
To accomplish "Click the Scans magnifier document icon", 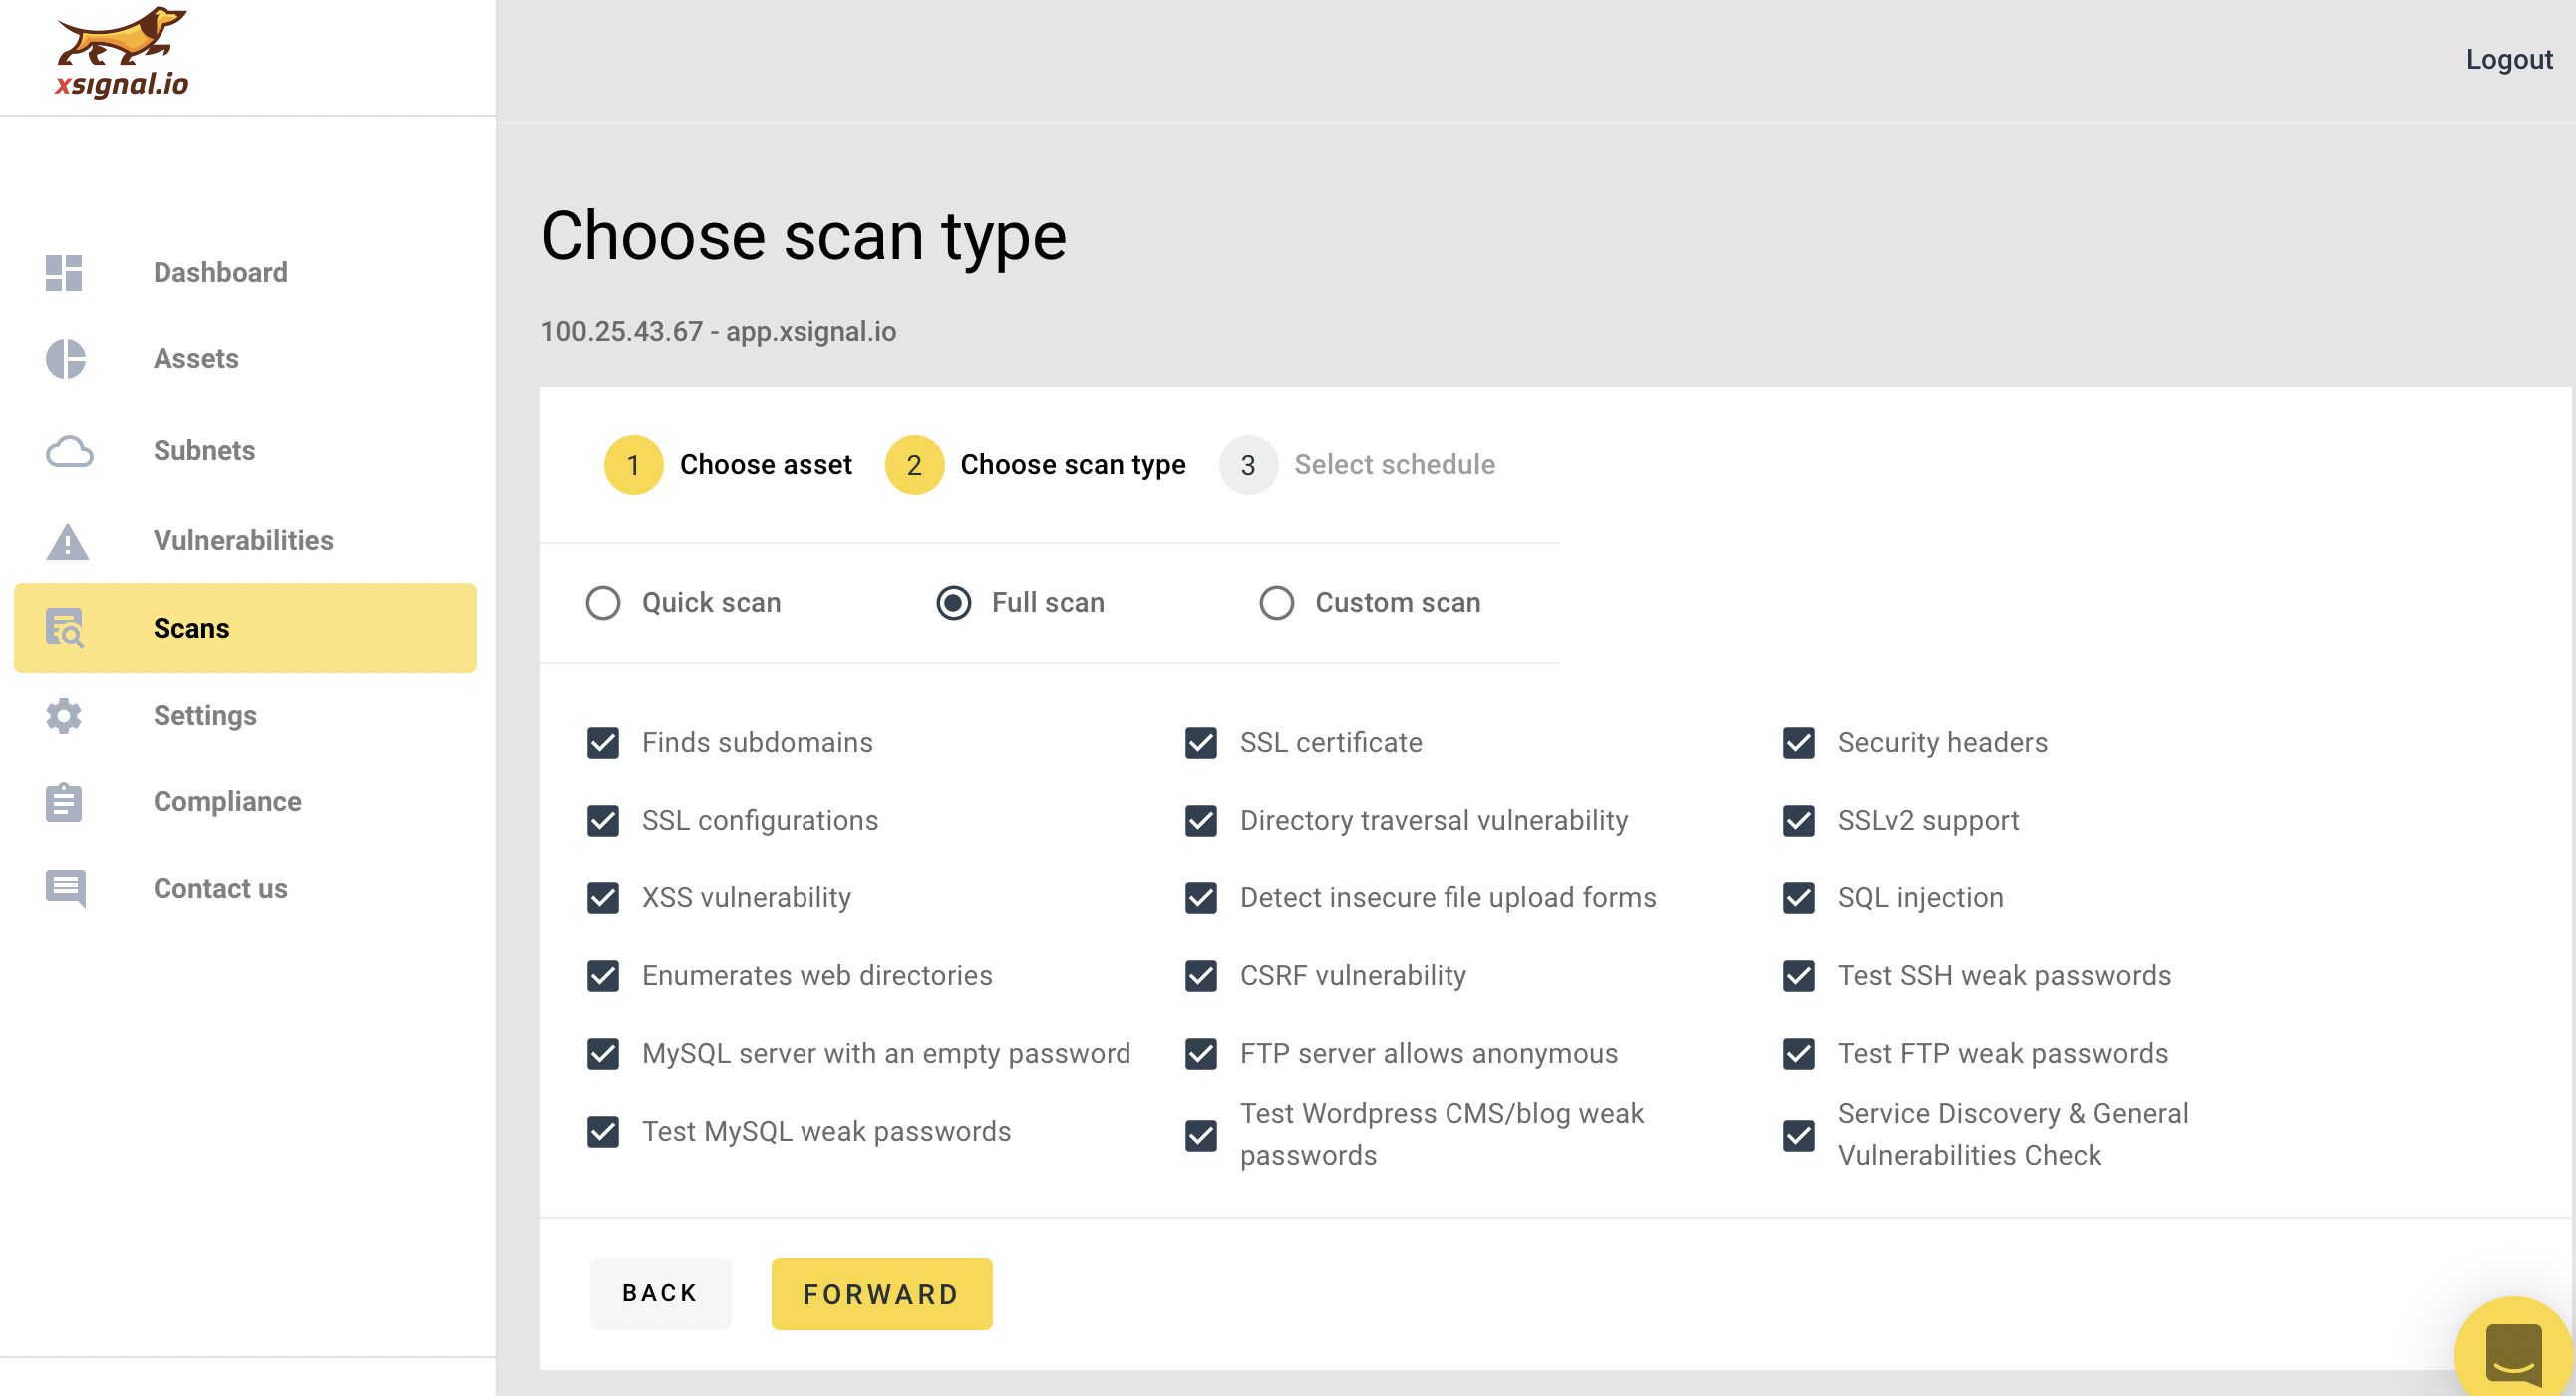I will click(65, 629).
